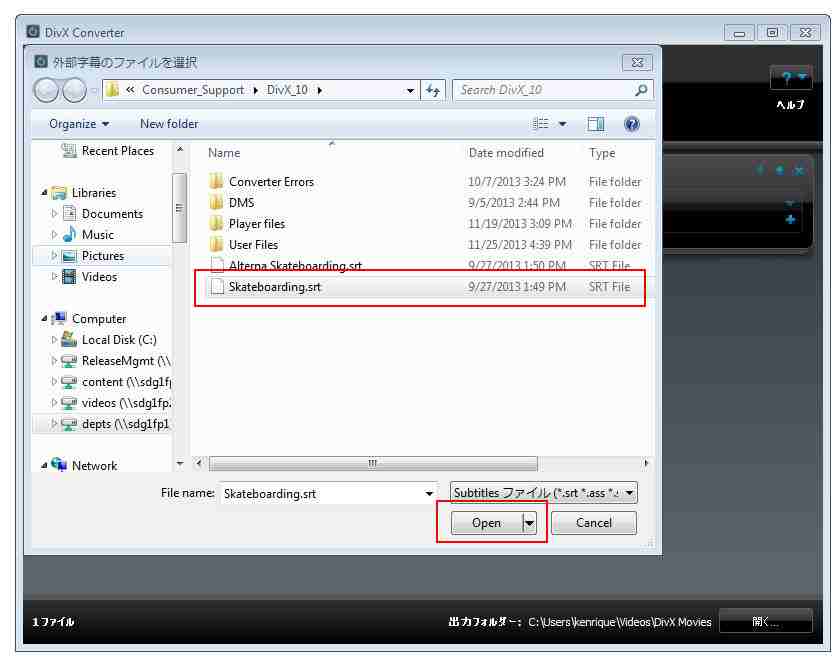Open the videos network drive
Image resolution: width=835 pixels, height=658 pixels.
tap(116, 403)
